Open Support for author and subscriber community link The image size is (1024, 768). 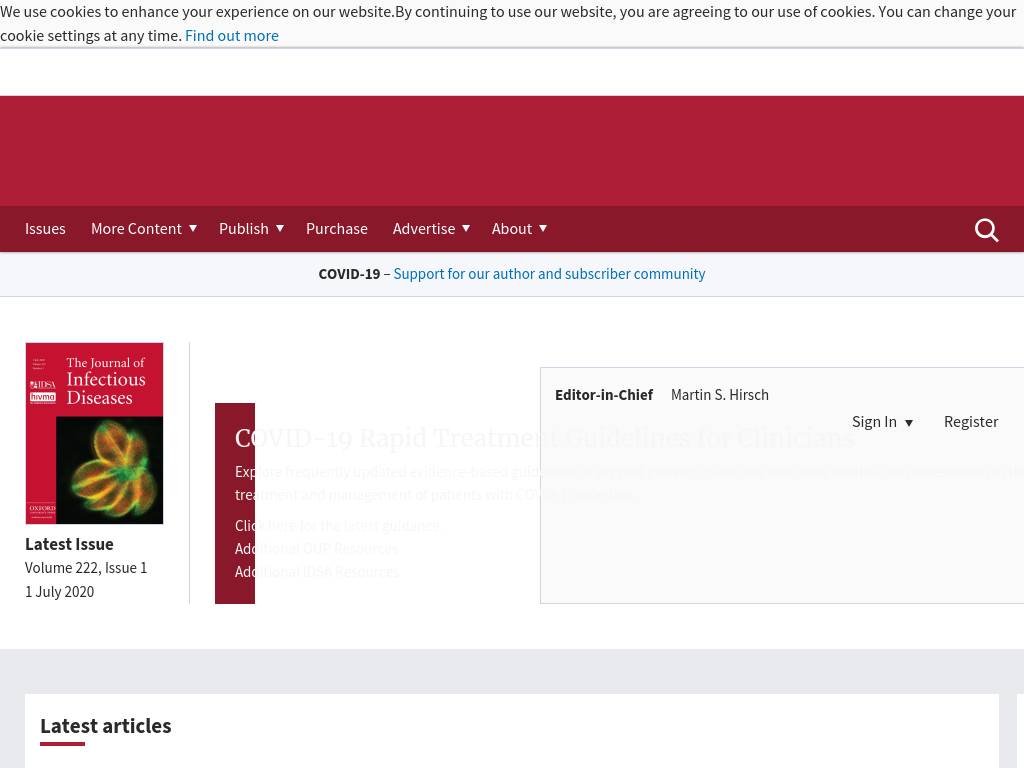coord(549,273)
